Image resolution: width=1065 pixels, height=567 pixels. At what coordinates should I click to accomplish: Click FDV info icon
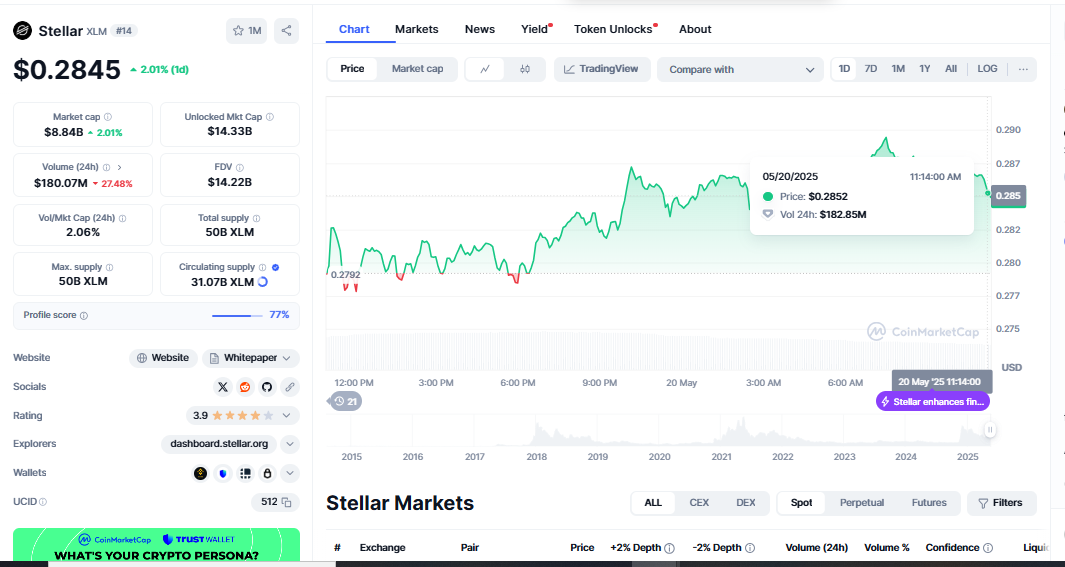point(240,167)
